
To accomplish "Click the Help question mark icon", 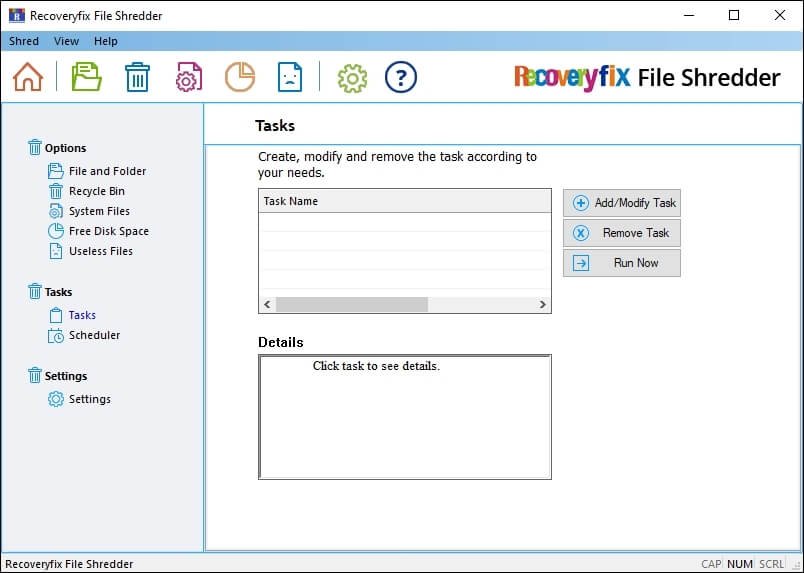I will (x=401, y=77).
